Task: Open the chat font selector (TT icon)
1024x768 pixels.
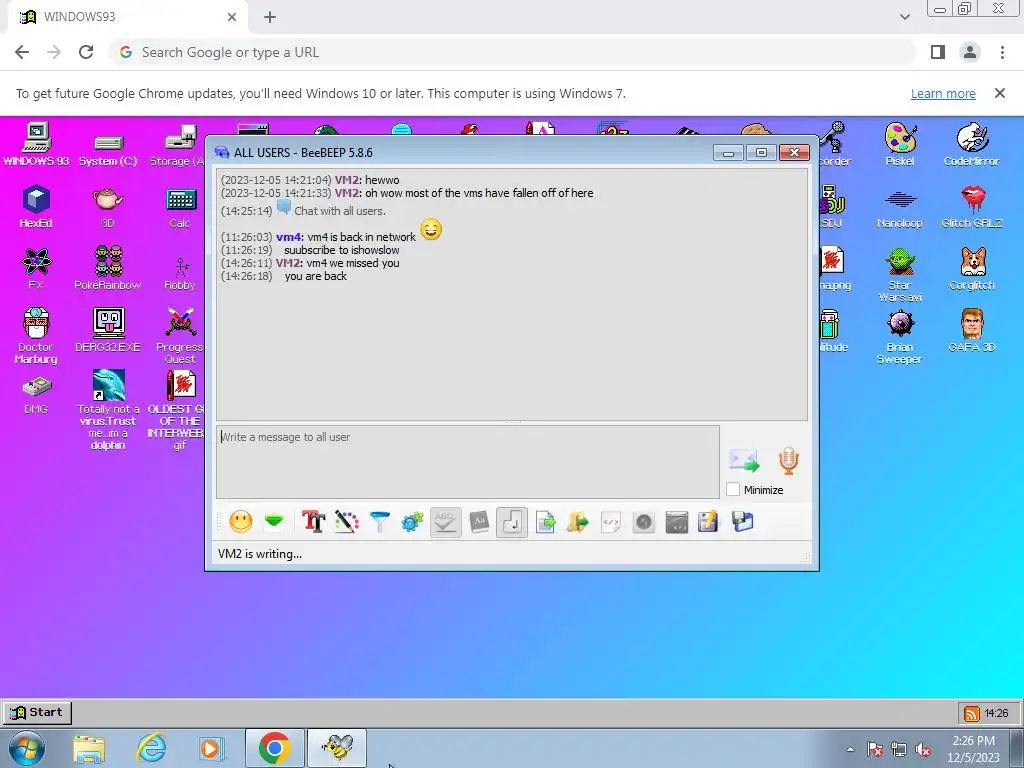Action: [x=313, y=522]
